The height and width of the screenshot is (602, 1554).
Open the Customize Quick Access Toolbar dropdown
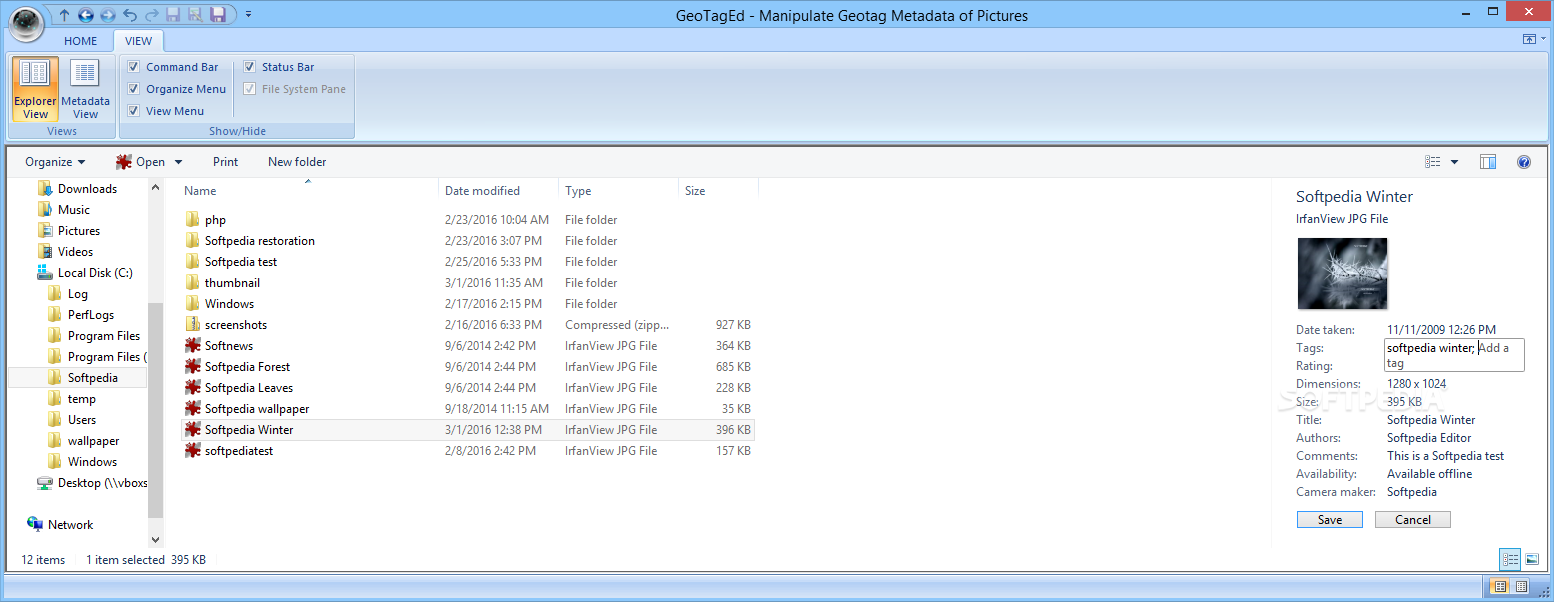pyautogui.click(x=248, y=15)
